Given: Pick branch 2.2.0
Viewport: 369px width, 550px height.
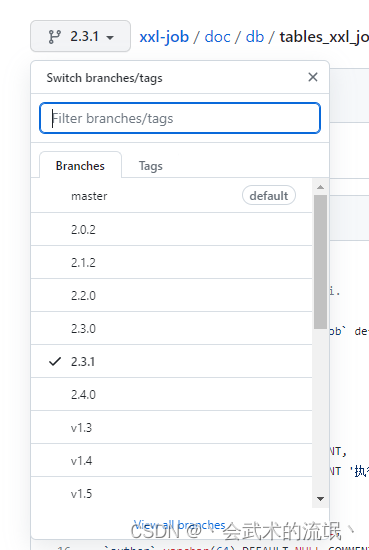Looking at the screenshot, I should 172,295.
